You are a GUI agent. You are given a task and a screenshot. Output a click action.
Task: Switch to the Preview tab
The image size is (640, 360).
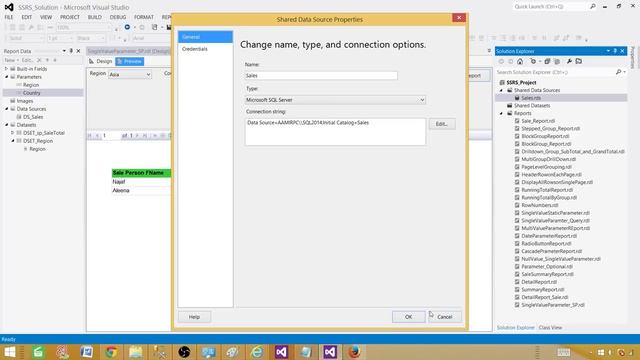coord(129,61)
